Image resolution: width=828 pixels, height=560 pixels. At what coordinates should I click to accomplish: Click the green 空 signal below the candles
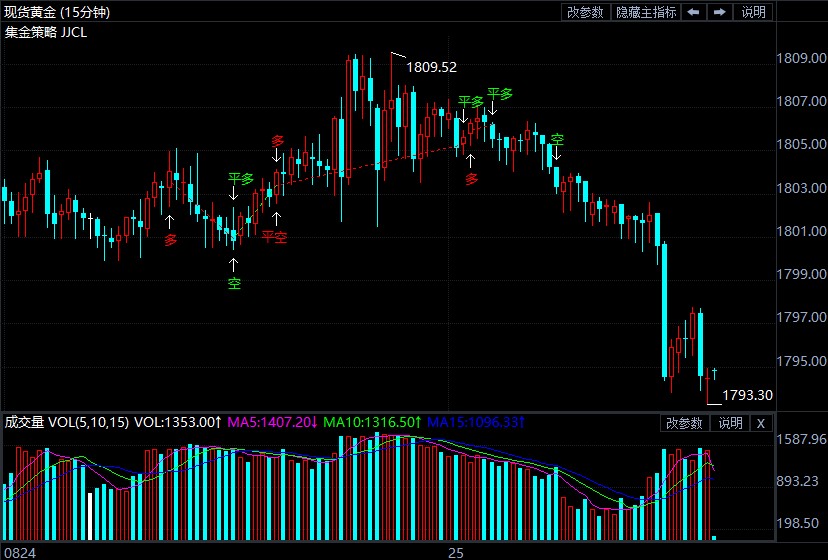[x=234, y=283]
